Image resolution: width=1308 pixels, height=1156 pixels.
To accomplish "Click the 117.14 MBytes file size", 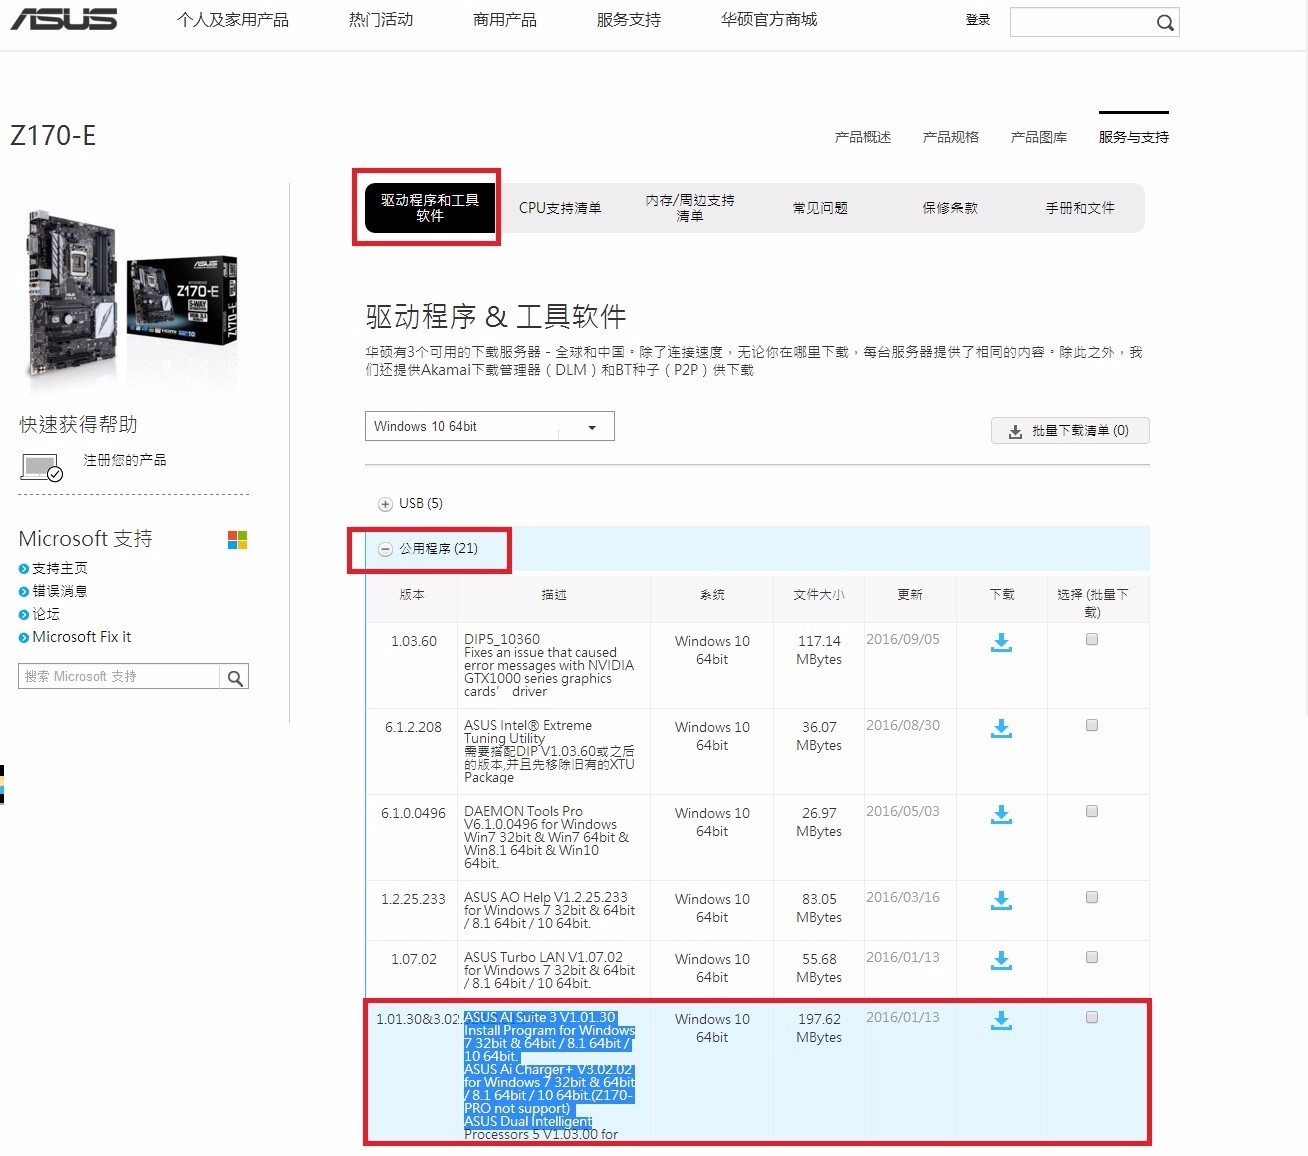I will tap(819, 650).
